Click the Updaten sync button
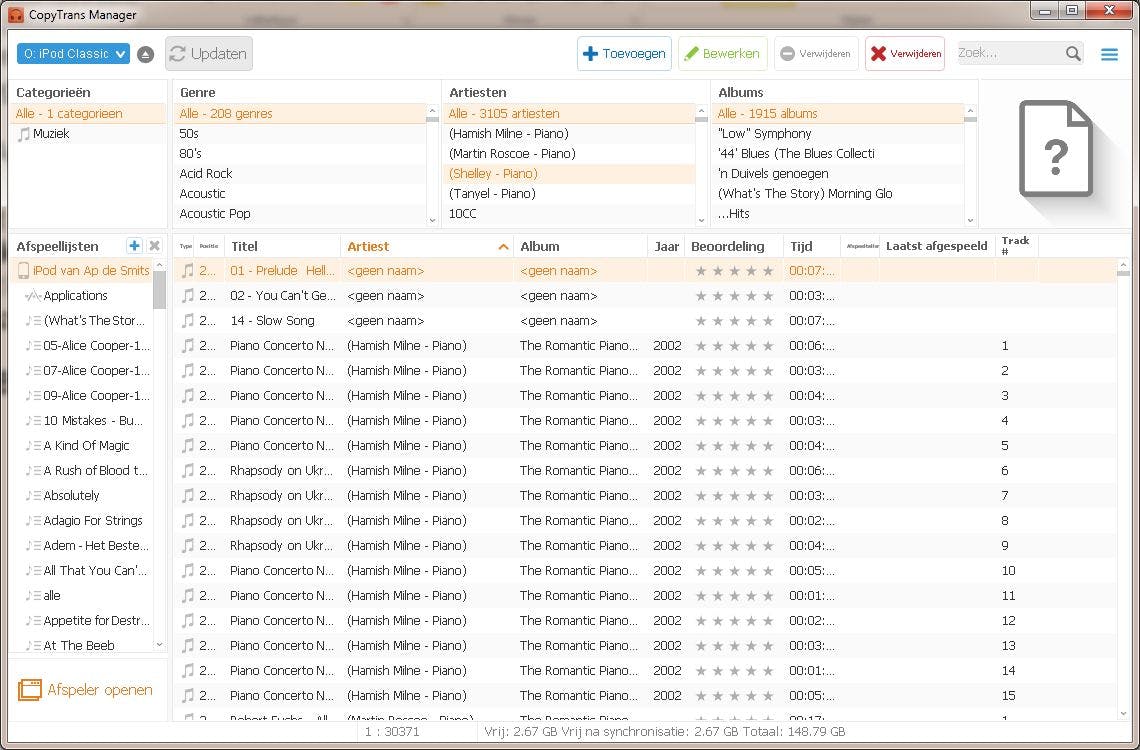This screenshot has height=750, width=1140. click(x=209, y=54)
